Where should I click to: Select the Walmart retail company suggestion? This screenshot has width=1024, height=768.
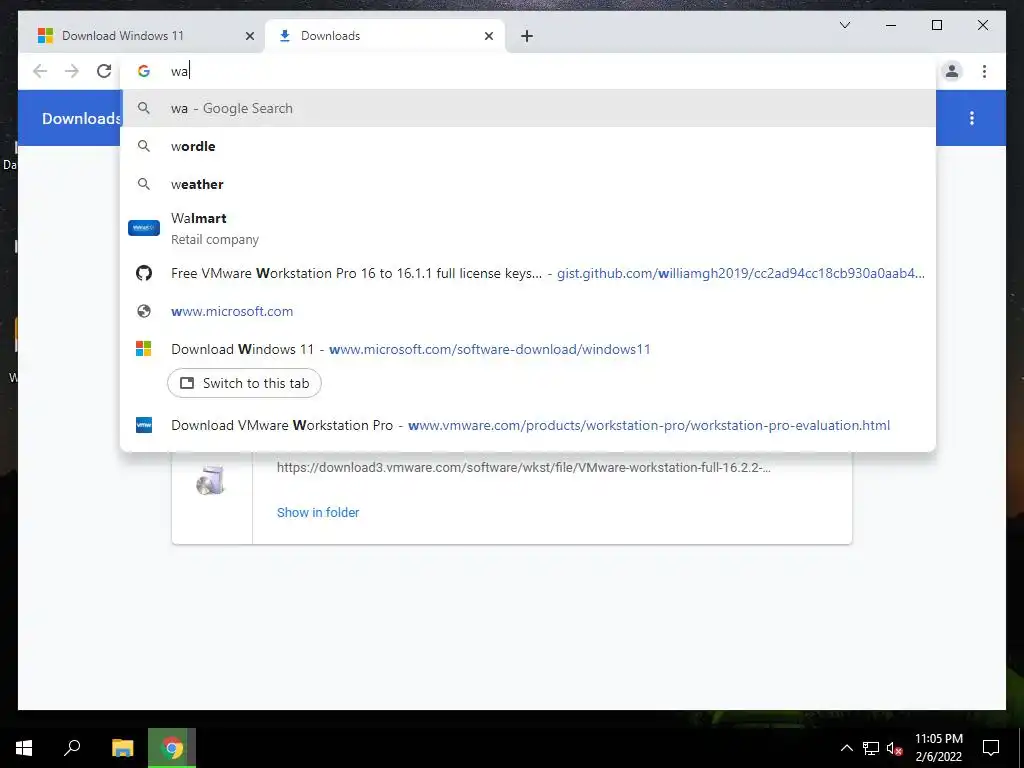528,228
